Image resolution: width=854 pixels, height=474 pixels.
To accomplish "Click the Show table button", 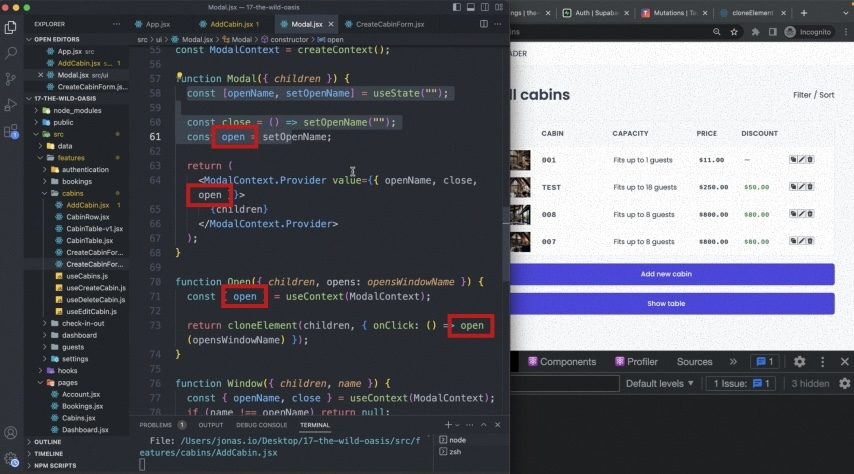I will [x=667, y=303].
